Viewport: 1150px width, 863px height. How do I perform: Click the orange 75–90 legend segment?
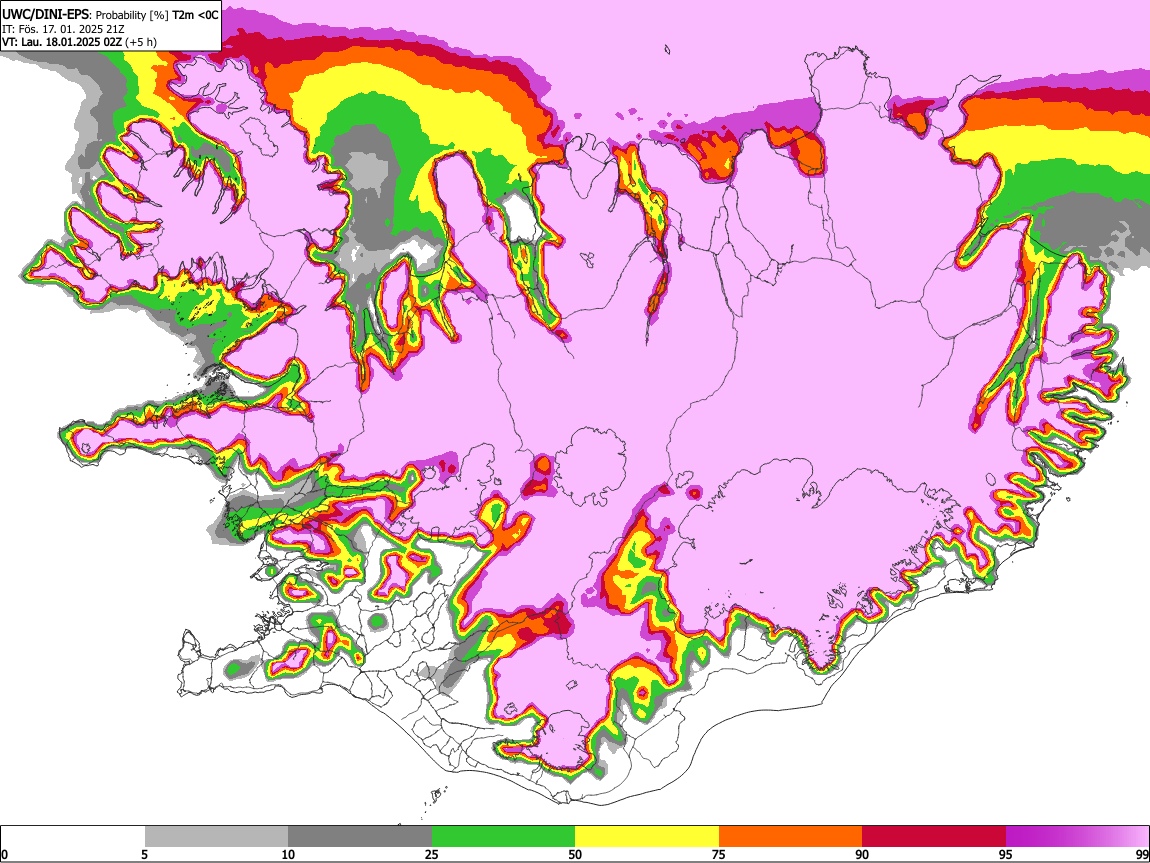point(790,836)
